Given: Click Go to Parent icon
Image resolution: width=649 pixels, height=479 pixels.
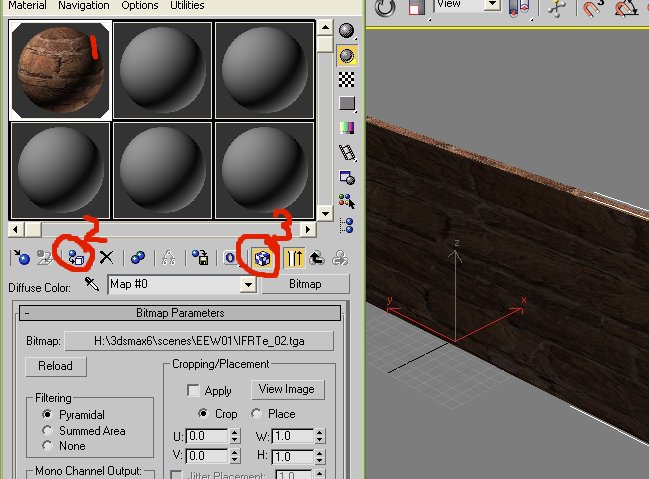Looking at the screenshot, I should point(317,258).
